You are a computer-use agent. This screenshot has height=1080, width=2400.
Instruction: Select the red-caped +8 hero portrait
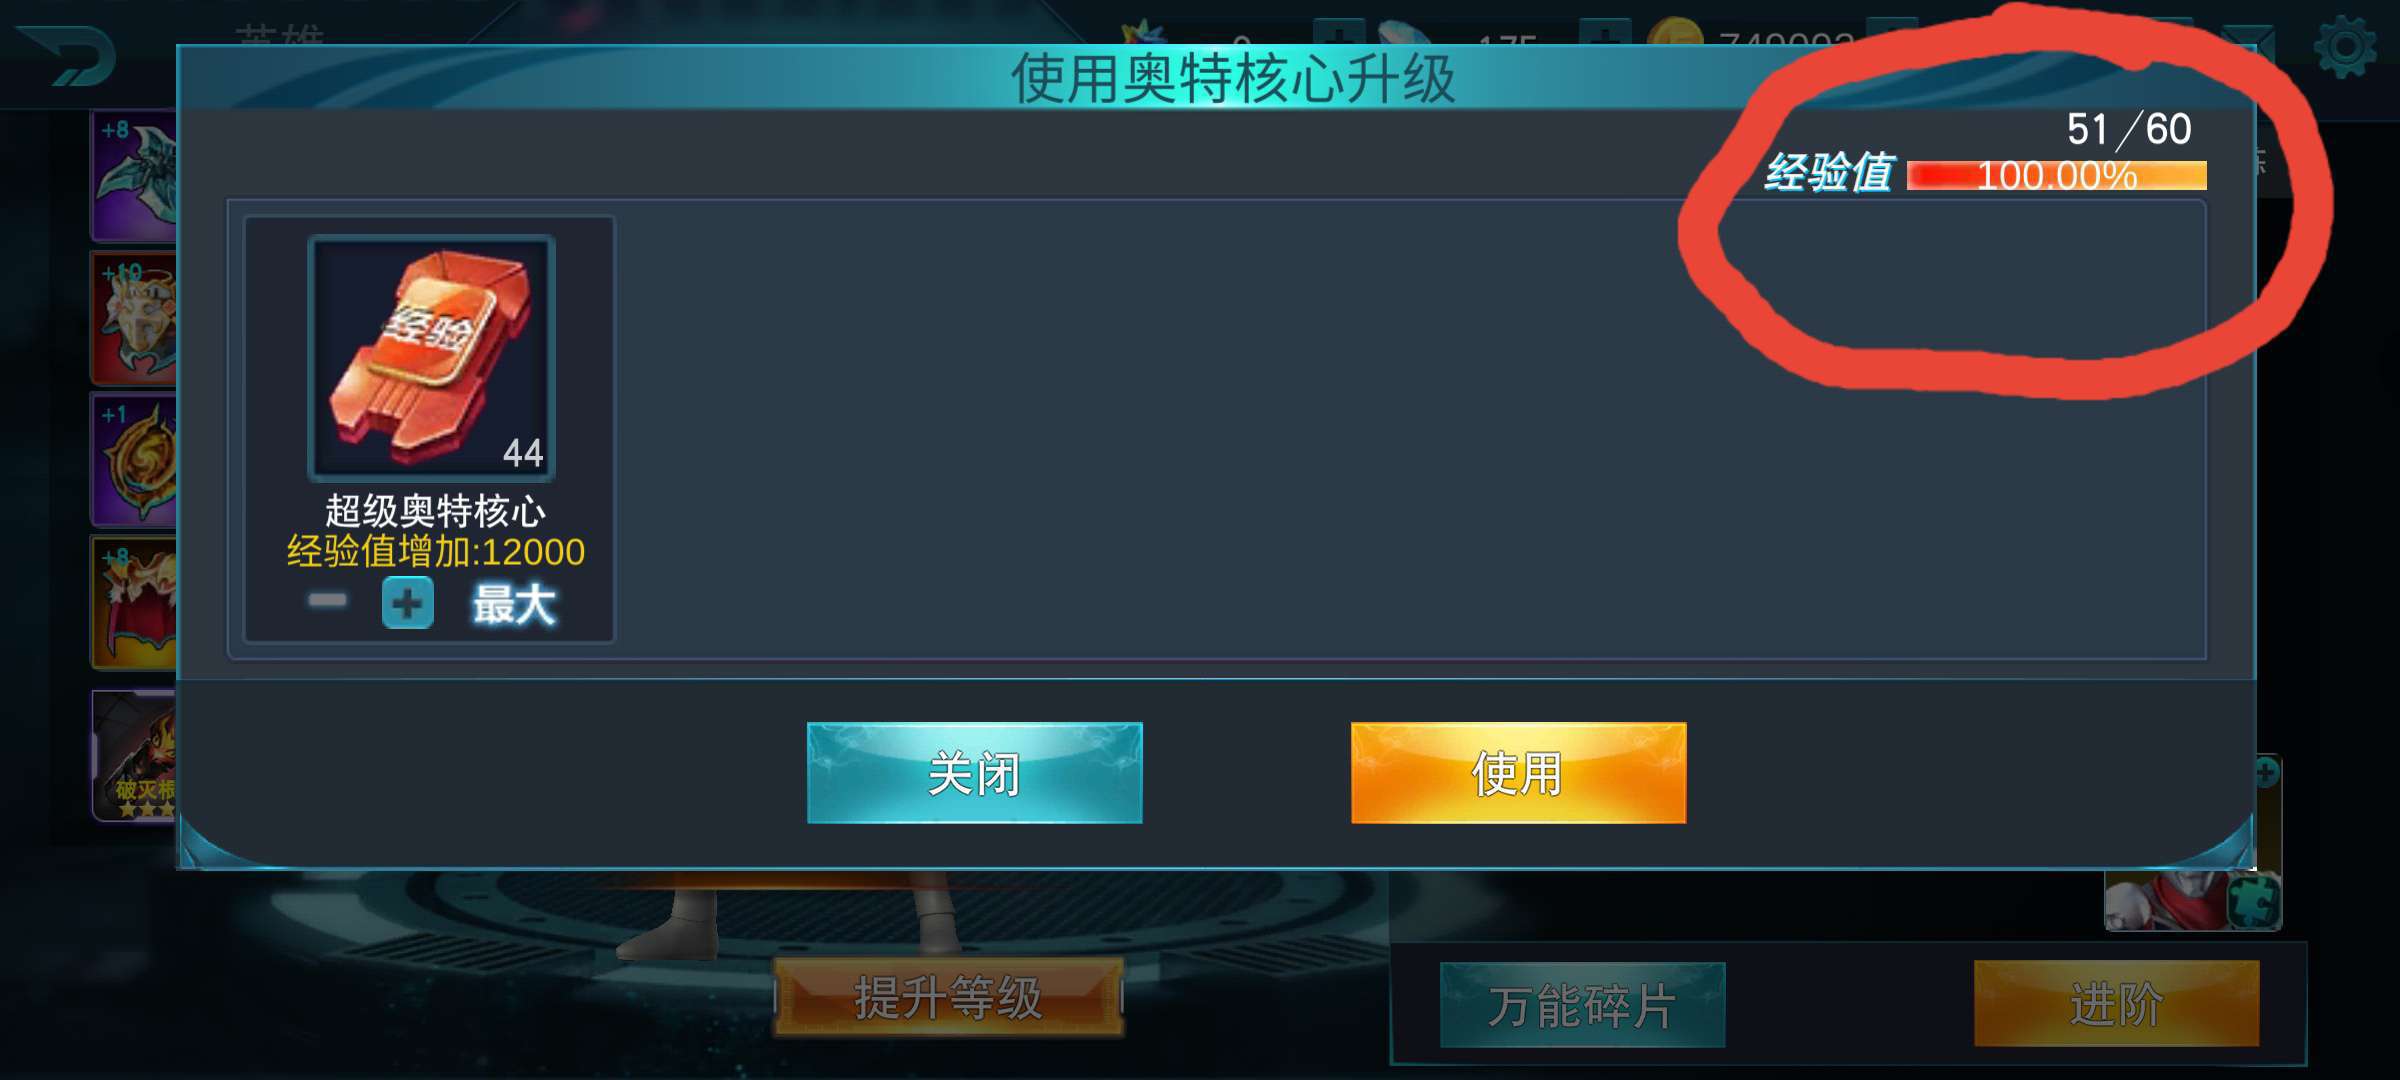[135, 602]
